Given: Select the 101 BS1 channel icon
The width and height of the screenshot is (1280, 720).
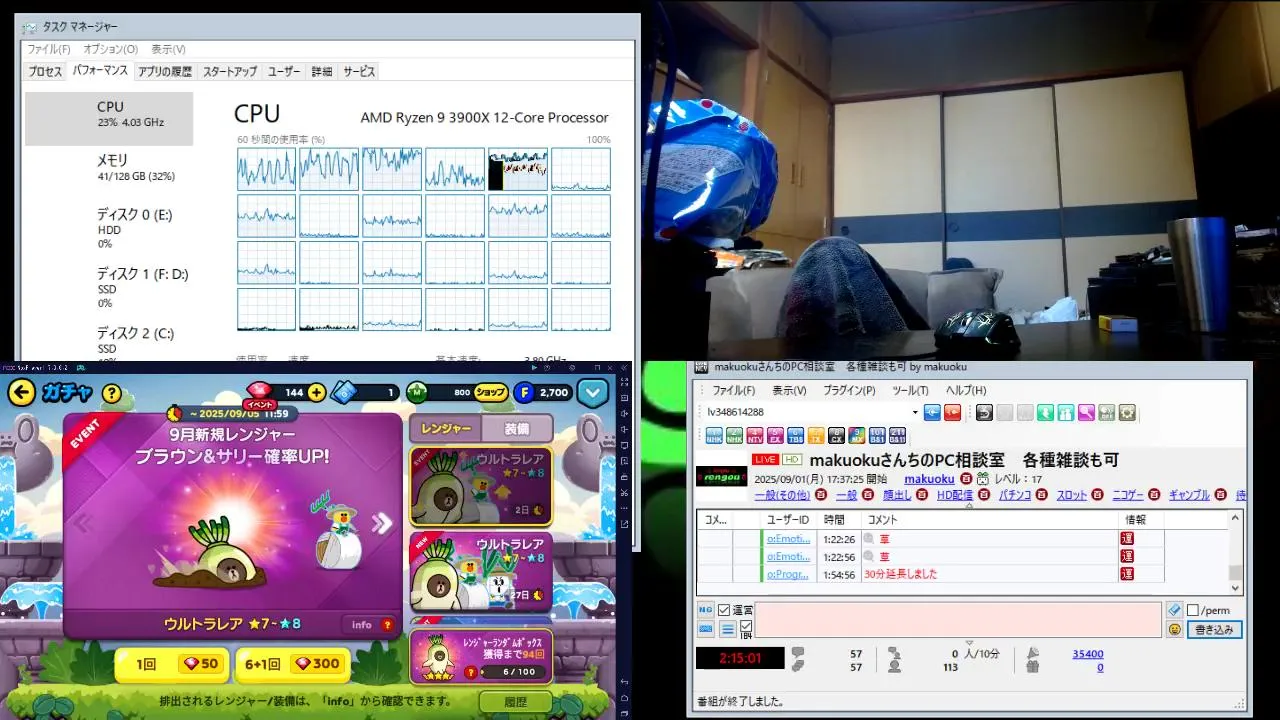Looking at the screenshot, I should [x=877, y=436].
